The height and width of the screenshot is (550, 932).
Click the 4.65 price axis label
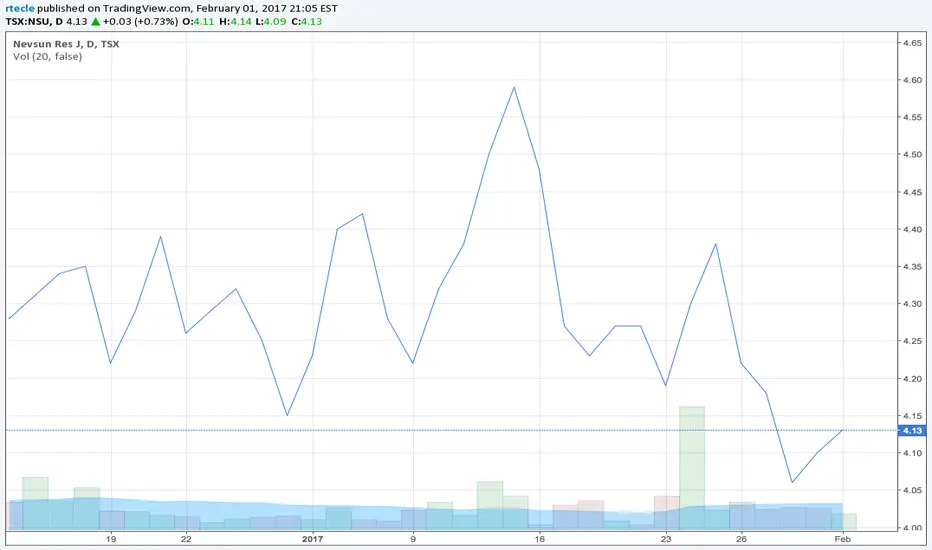point(912,43)
